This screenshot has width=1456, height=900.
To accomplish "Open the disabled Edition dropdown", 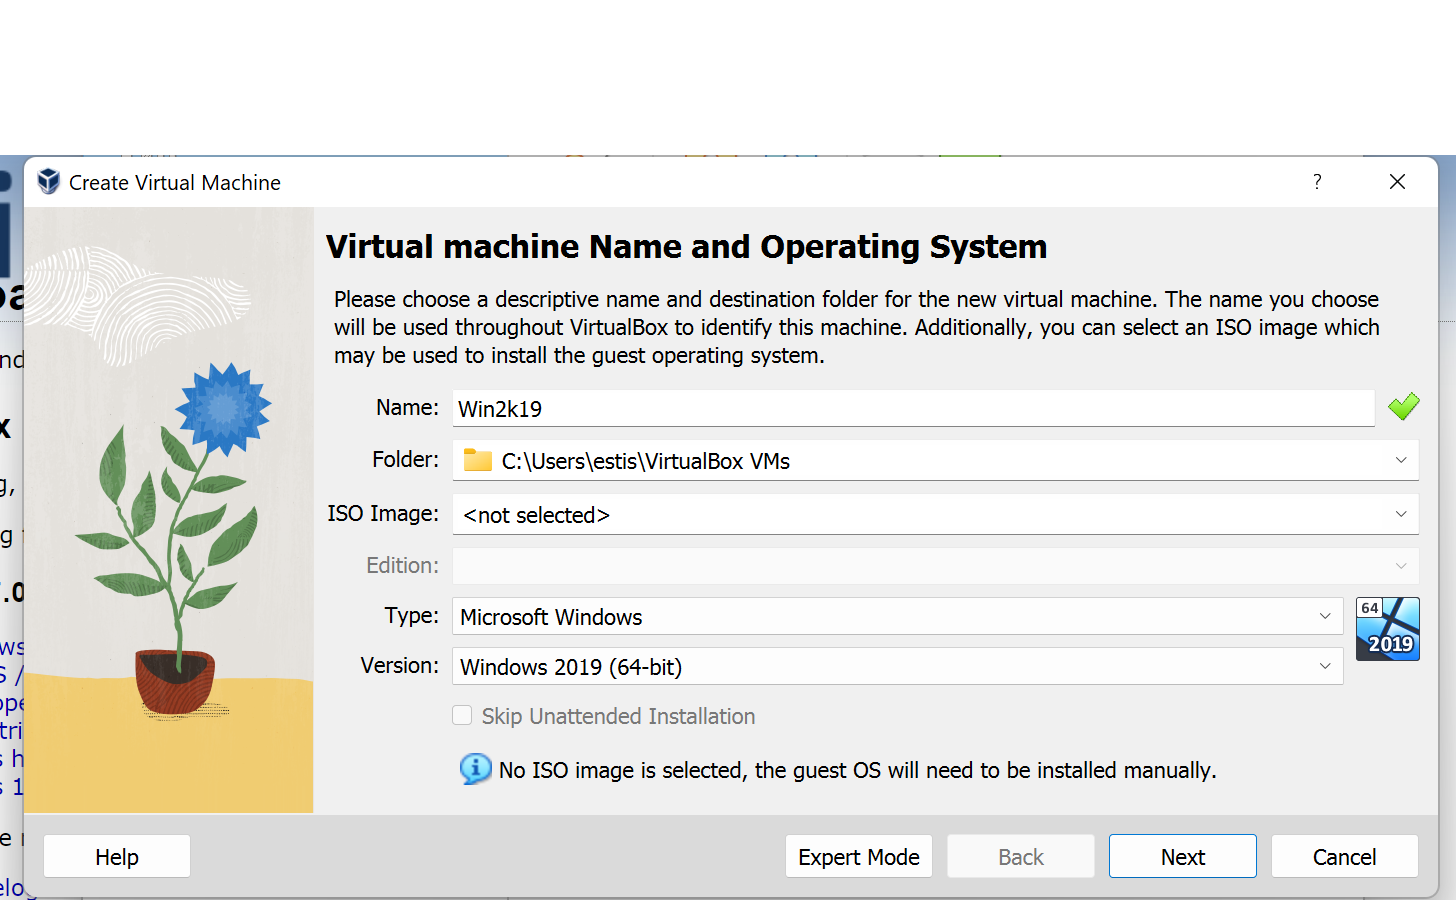I will tap(936, 566).
